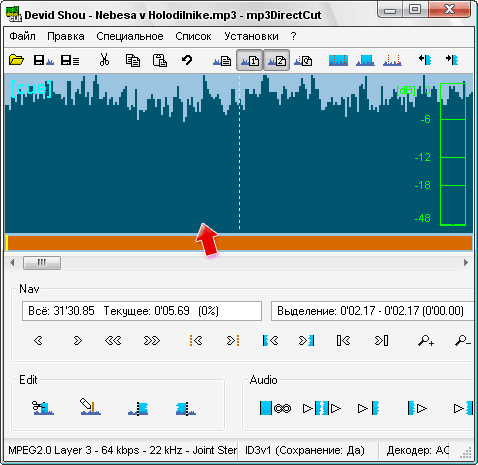Click the Декодер status bar entry

tap(418, 450)
